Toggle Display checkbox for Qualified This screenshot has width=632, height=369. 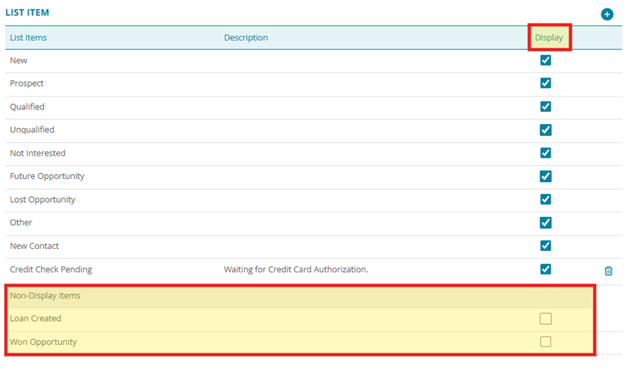pyautogui.click(x=545, y=106)
